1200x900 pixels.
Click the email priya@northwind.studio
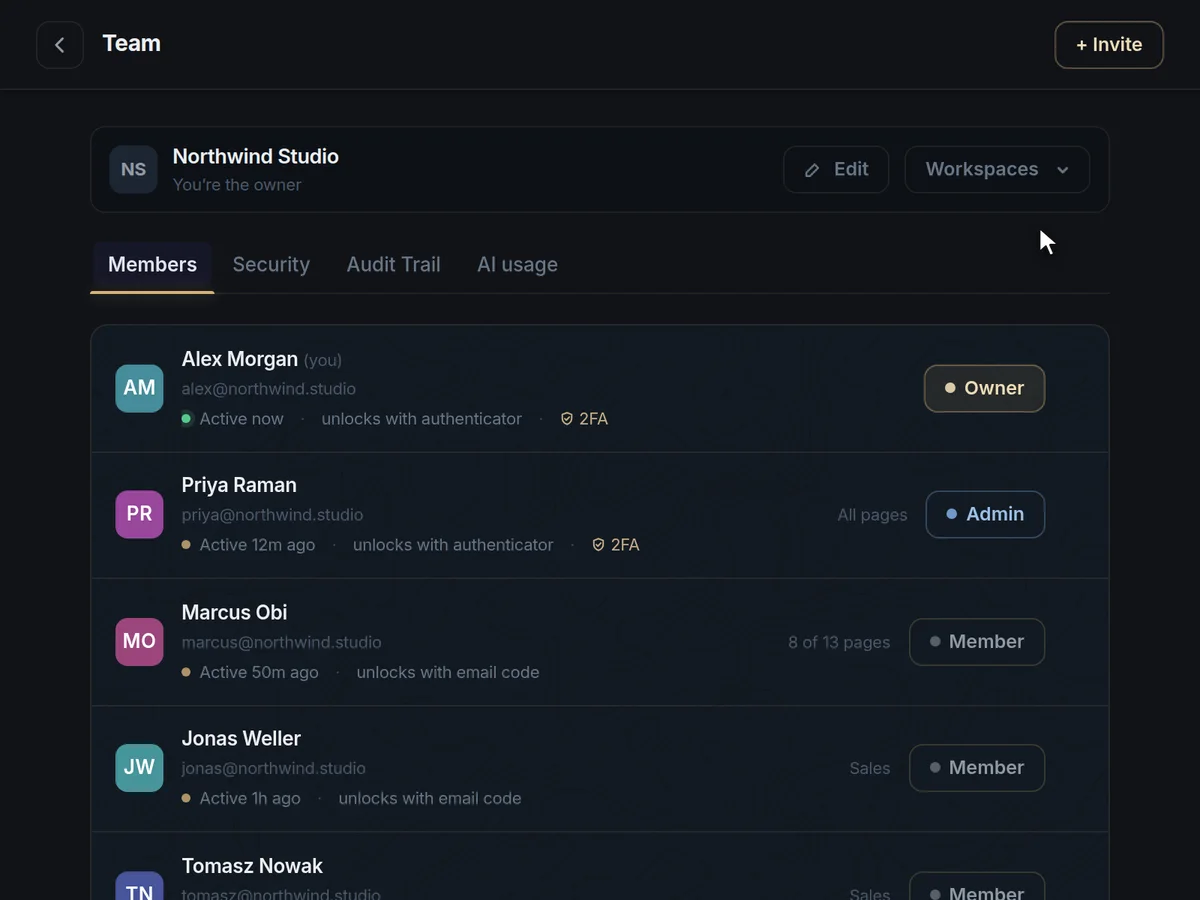coord(272,515)
